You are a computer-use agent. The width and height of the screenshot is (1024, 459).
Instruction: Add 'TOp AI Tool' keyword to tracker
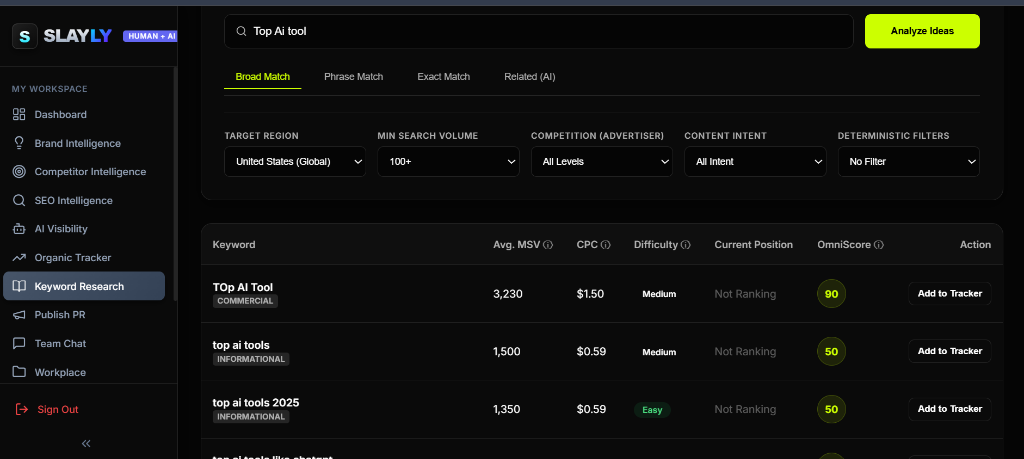(950, 294)
